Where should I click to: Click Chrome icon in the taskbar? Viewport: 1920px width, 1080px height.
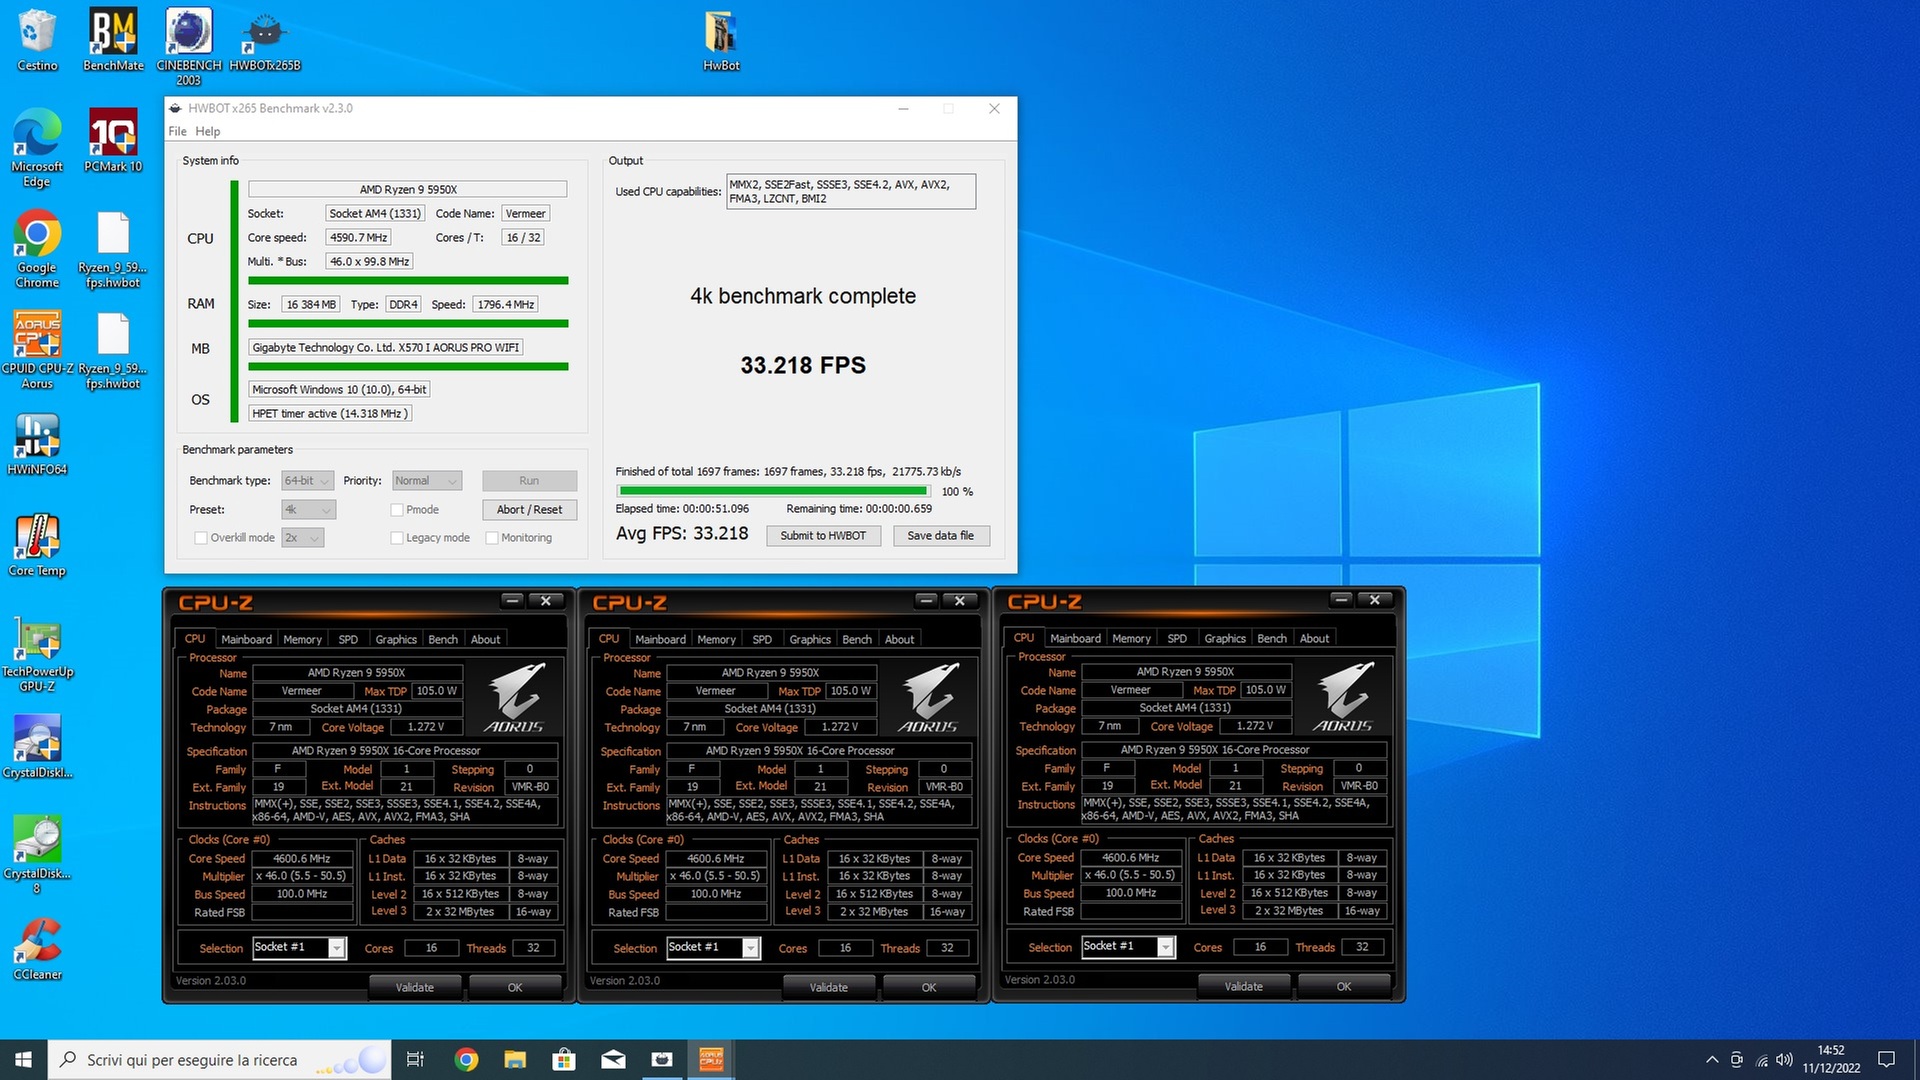[x=466, y=1060]
